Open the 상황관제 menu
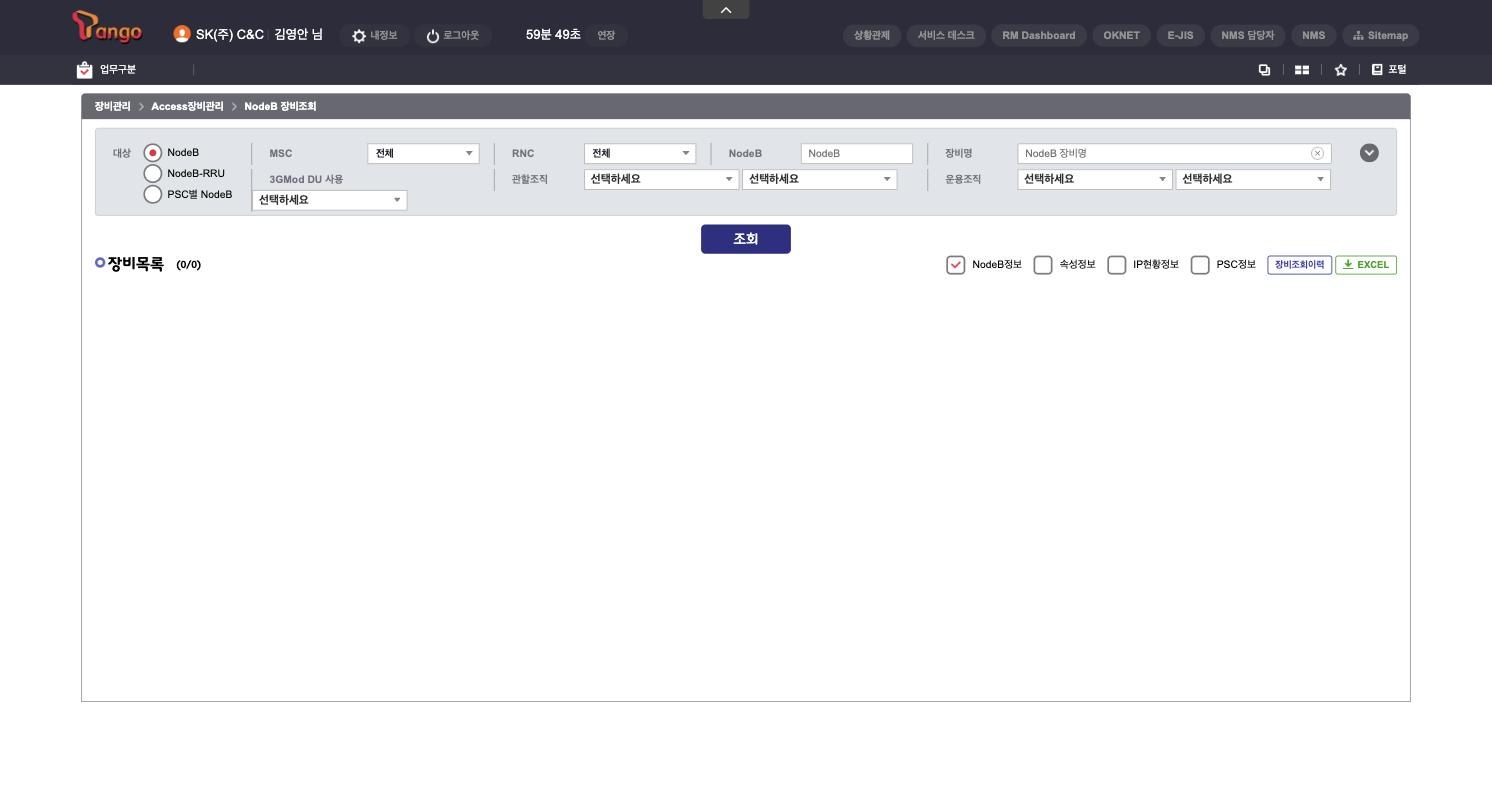The height and width of the screenshot is (812, 1492). 872,35
